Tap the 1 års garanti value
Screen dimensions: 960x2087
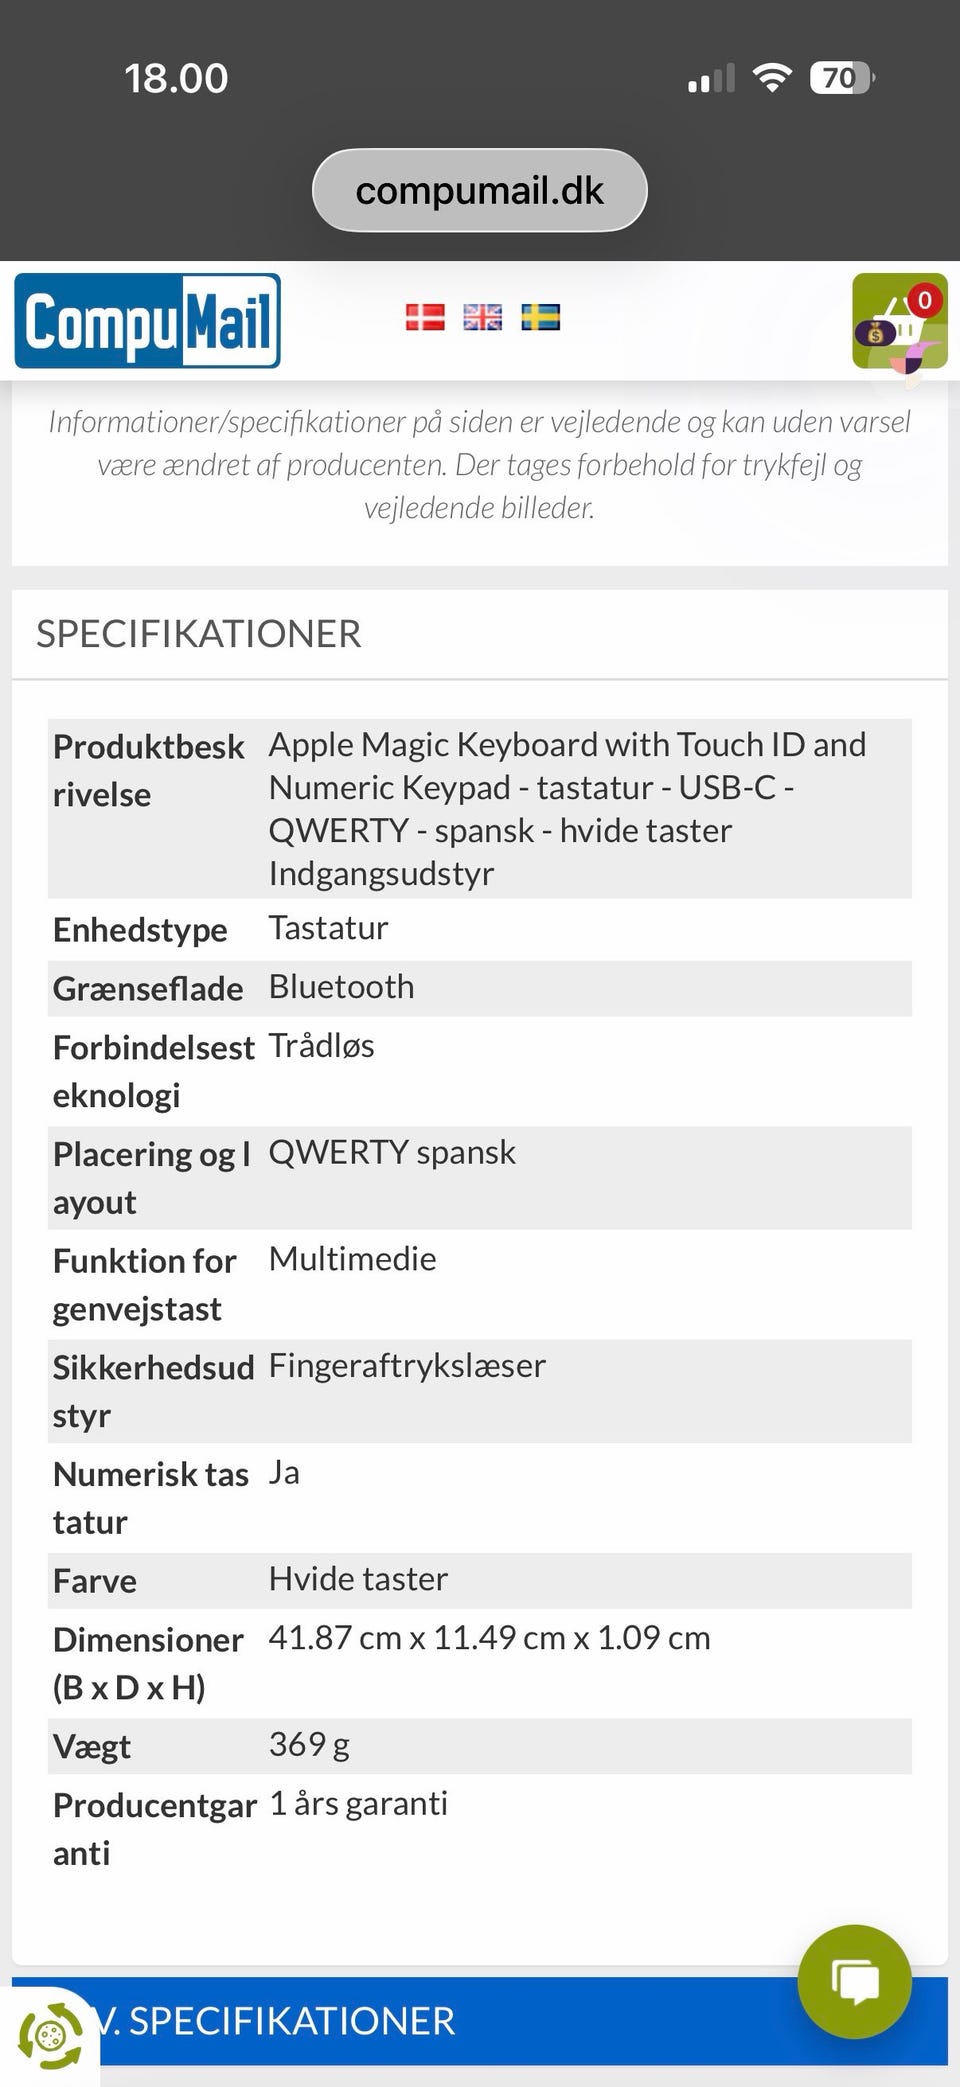359,1804
